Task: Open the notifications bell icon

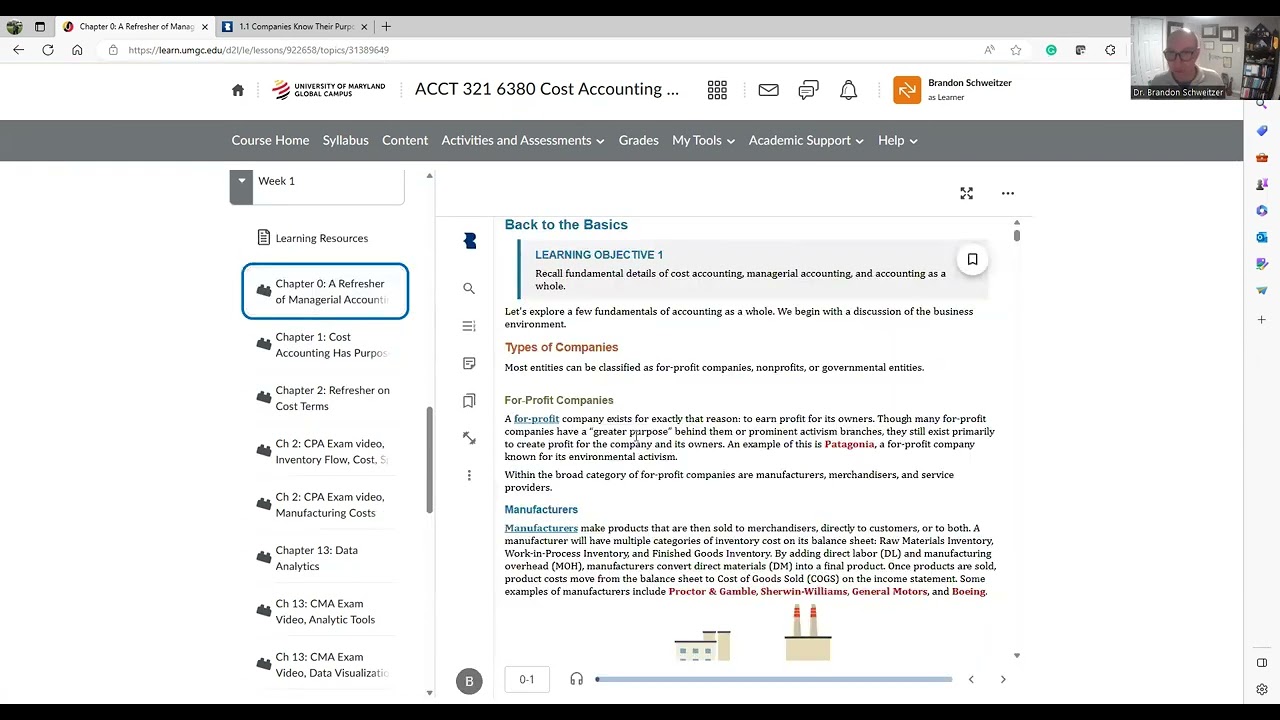Action: pyautogui.click(x=848, y=90)
